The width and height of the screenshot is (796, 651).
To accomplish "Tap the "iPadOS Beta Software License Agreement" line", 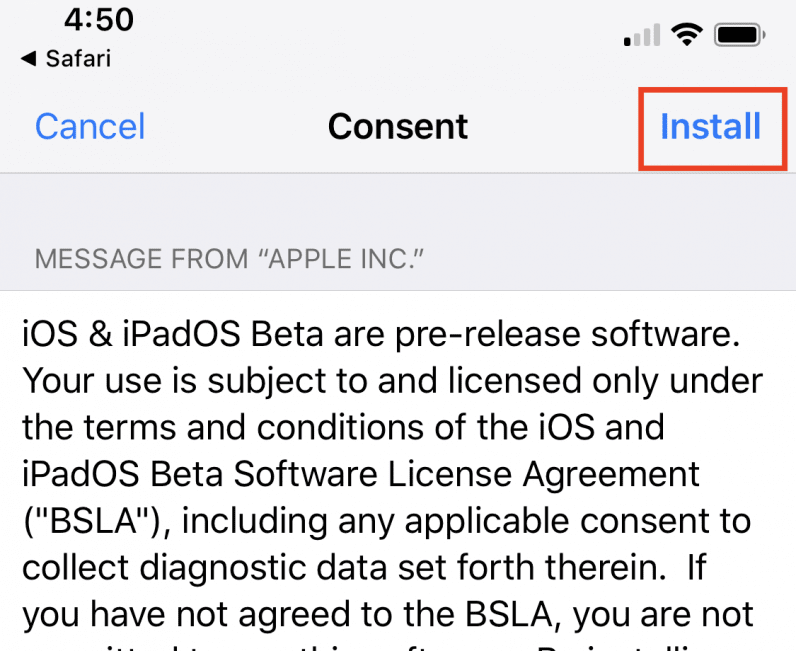I will [361, 475].
